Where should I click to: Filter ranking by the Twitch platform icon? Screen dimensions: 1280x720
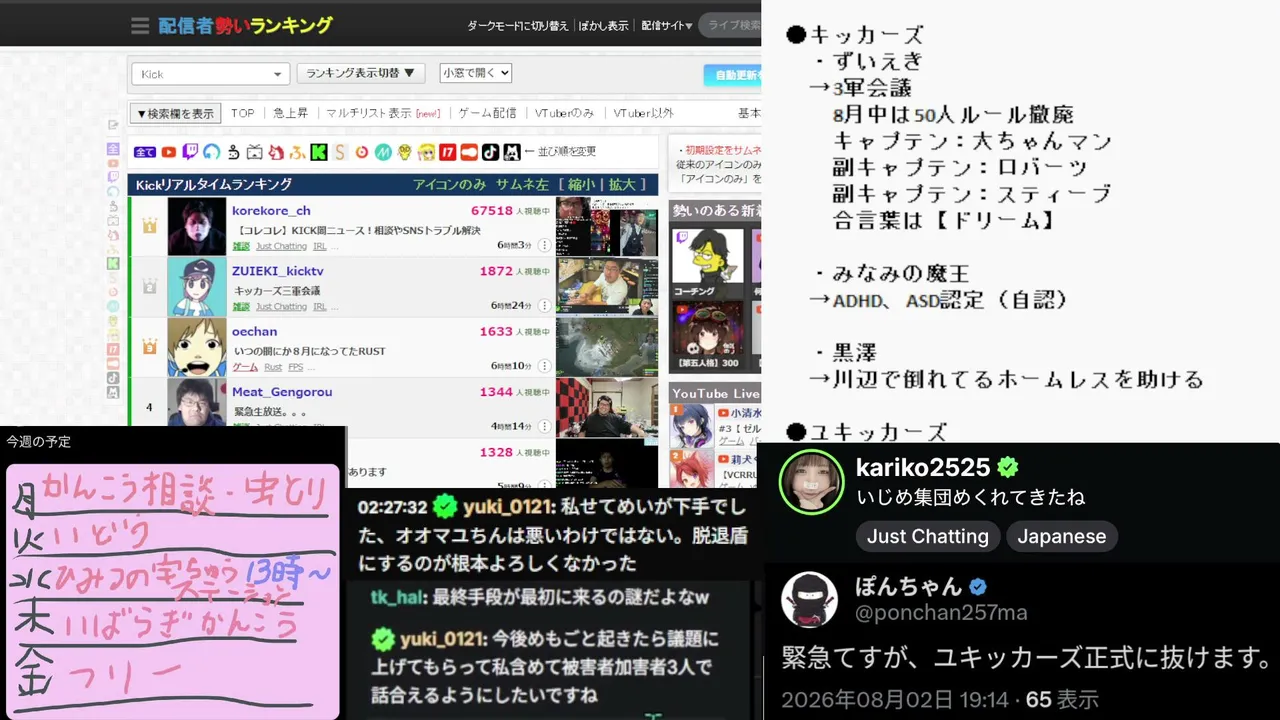(x=190, y=152)
